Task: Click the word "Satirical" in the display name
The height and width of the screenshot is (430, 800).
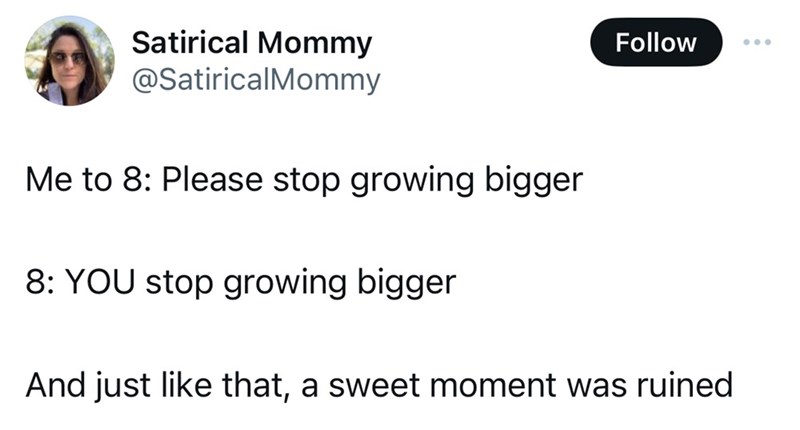Action: pyautogui.click(x=189, y=43)
